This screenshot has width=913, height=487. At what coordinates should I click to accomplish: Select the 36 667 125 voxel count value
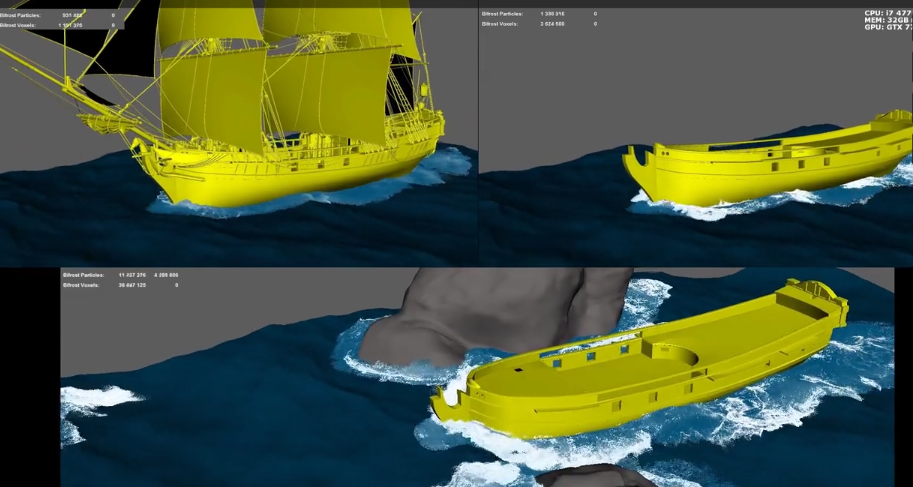pyautogui.click(x=133, y=285)
